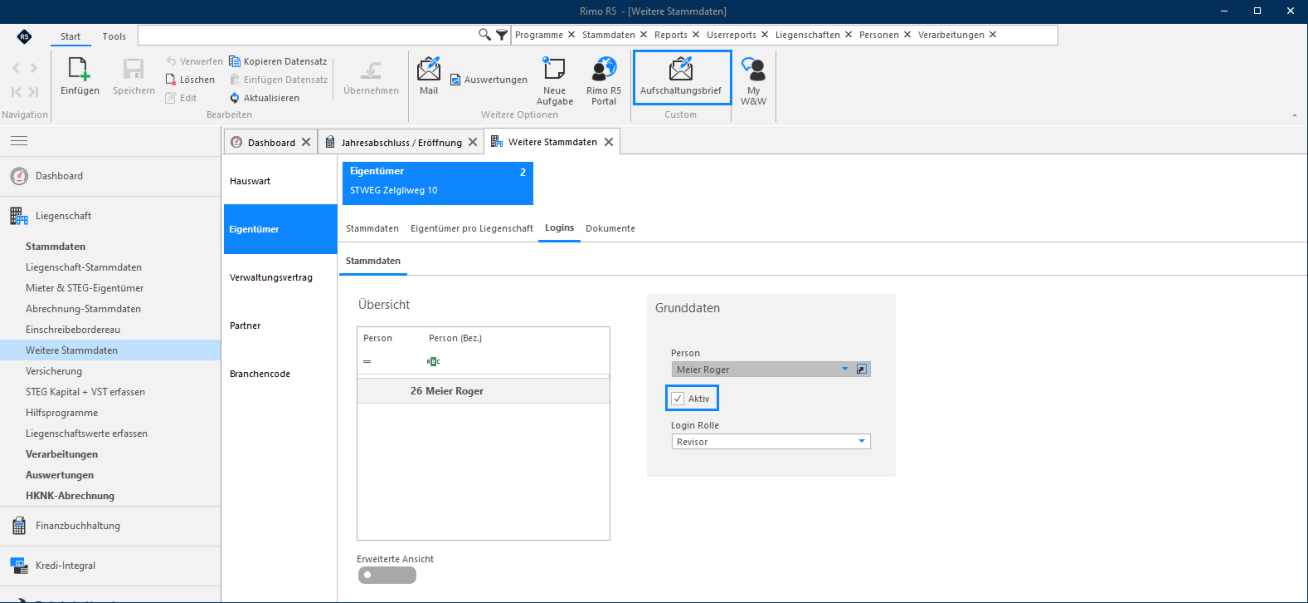
Task: Open the Person dropdown arrow
Action: point(845,369)
